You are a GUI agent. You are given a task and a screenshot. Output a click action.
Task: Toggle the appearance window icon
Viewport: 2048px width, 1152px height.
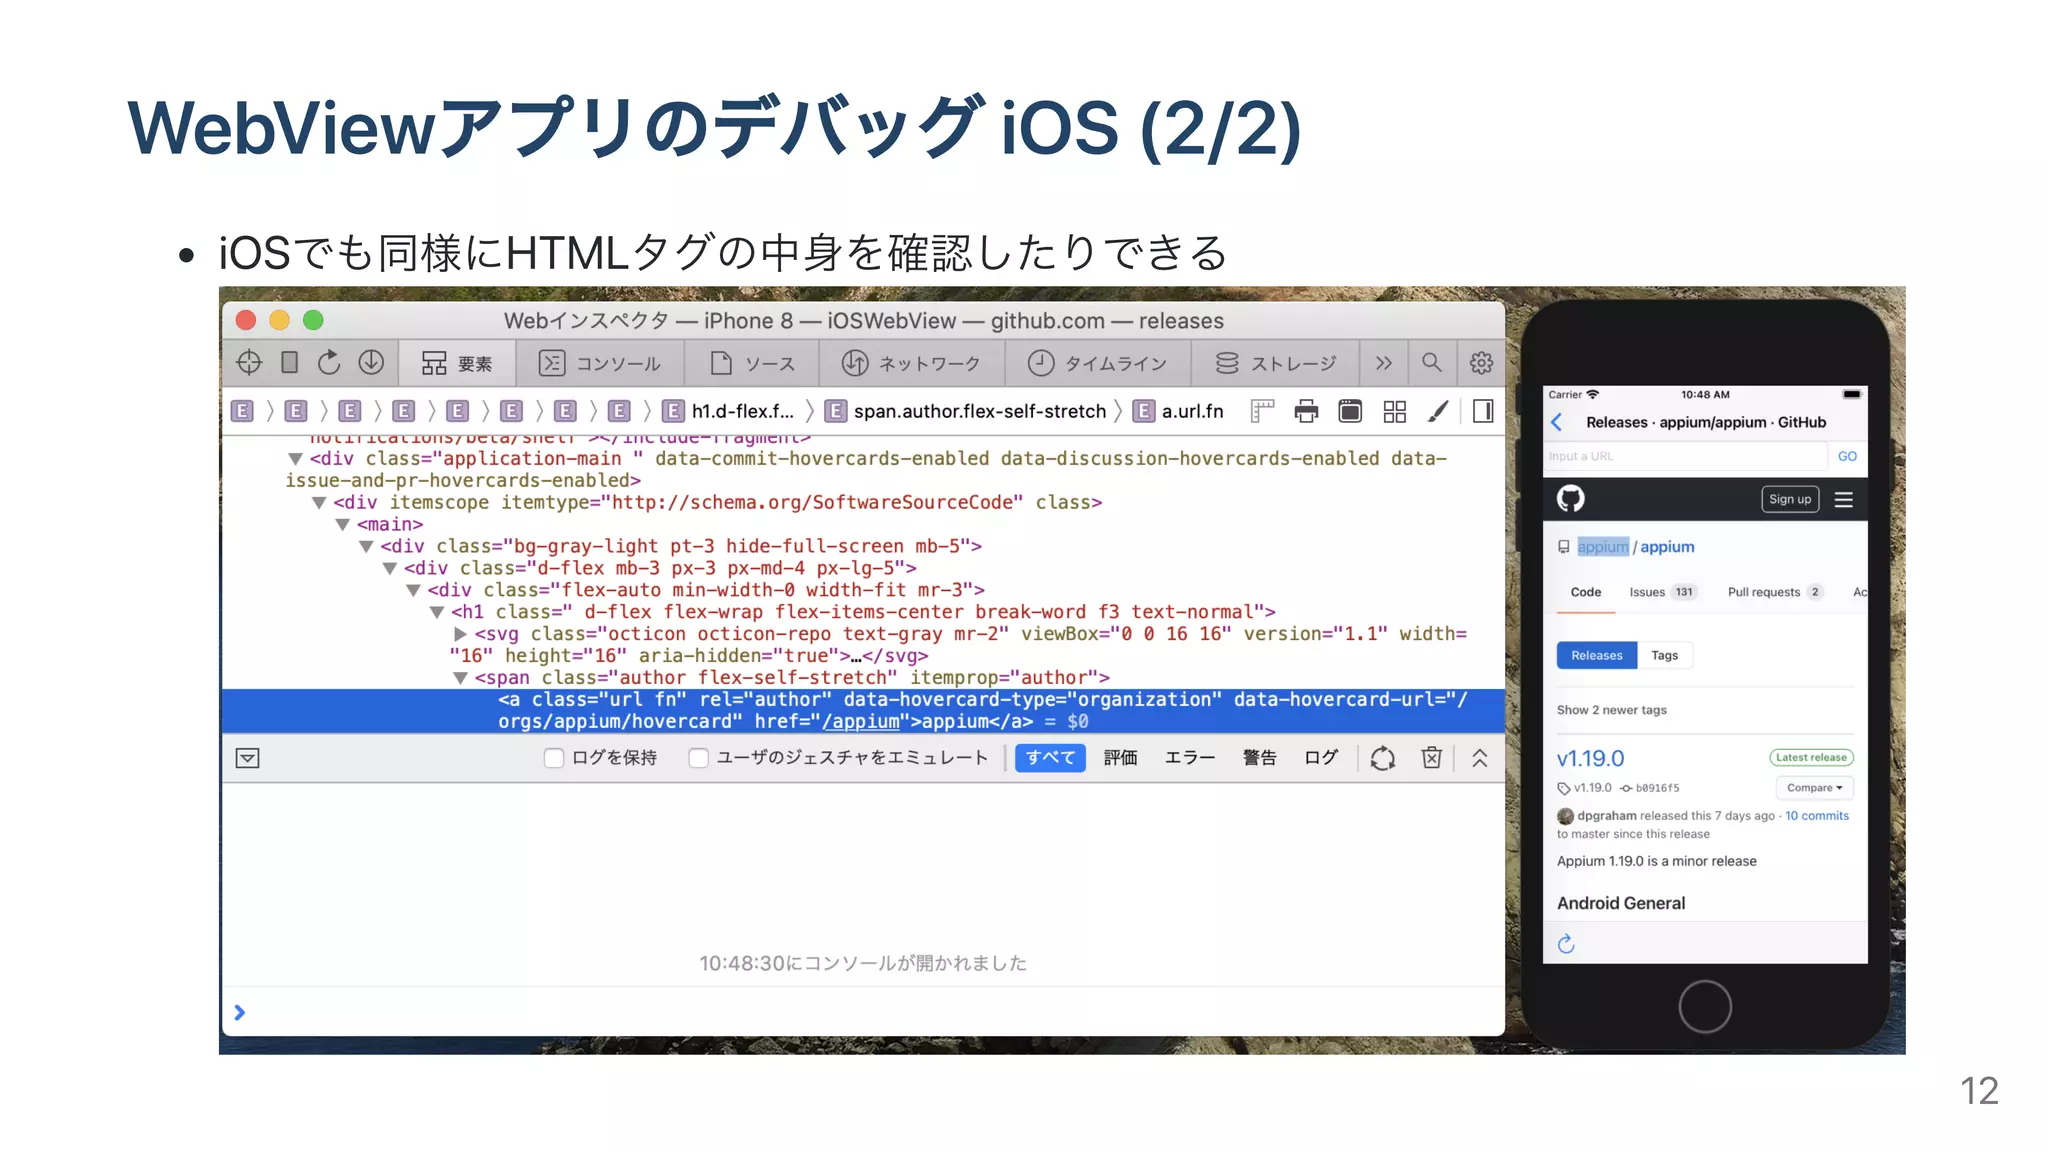click(1350, 411)
